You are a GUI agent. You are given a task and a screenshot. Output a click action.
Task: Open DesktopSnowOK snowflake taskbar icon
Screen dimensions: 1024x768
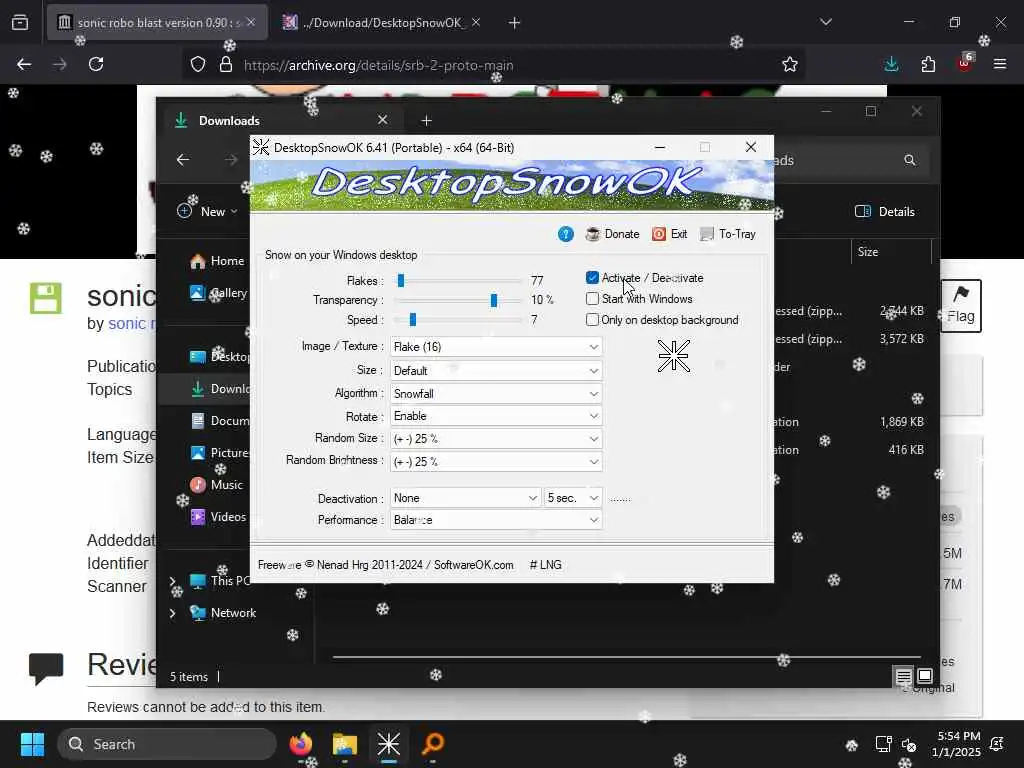coord(389,744)
